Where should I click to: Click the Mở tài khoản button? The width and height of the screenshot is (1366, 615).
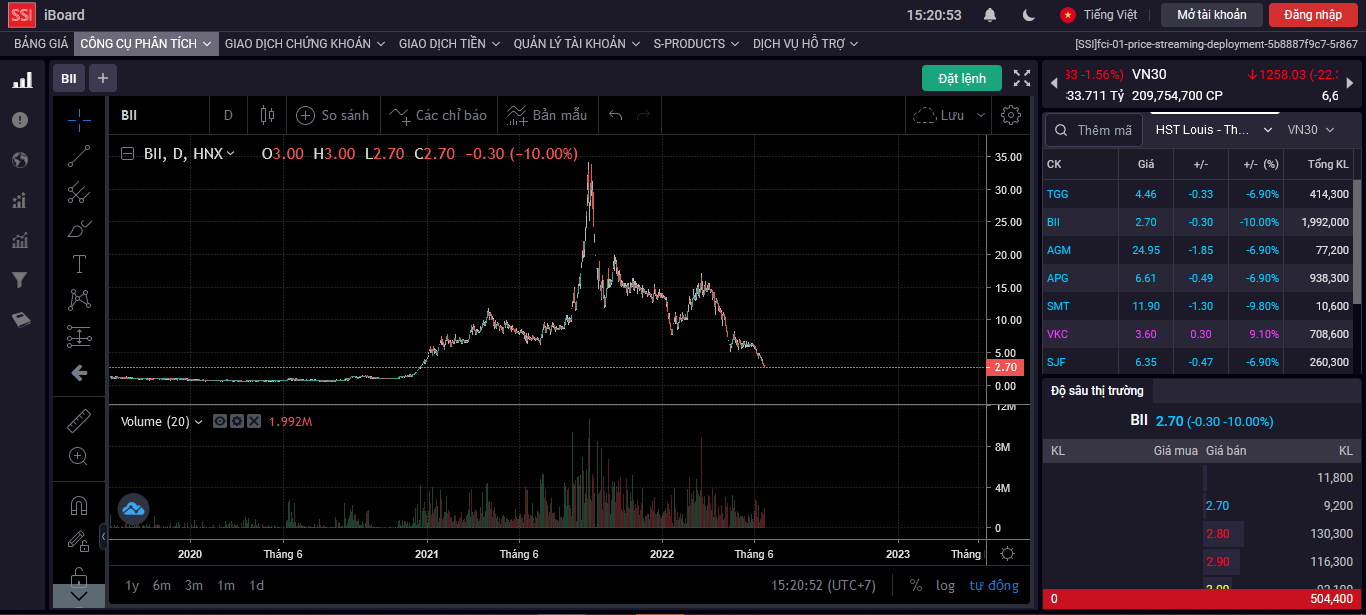click(1212, 15)
